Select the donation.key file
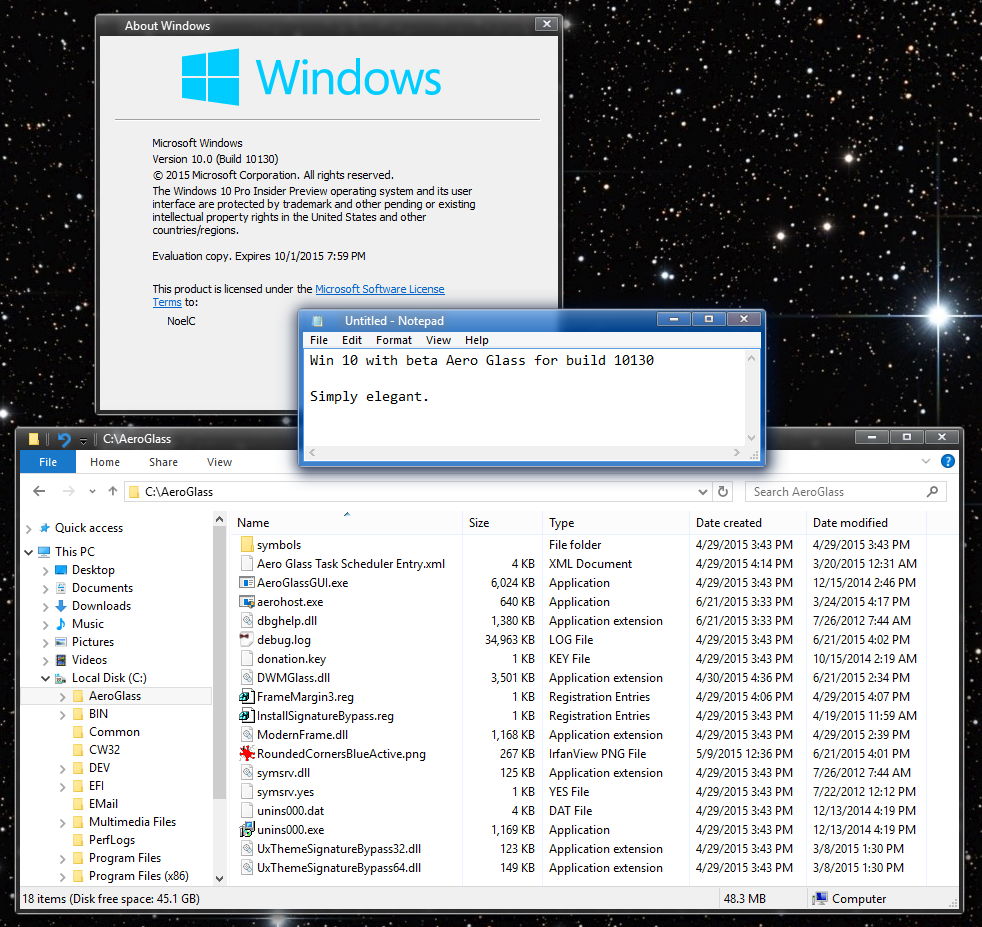 (x=291, y=659)
